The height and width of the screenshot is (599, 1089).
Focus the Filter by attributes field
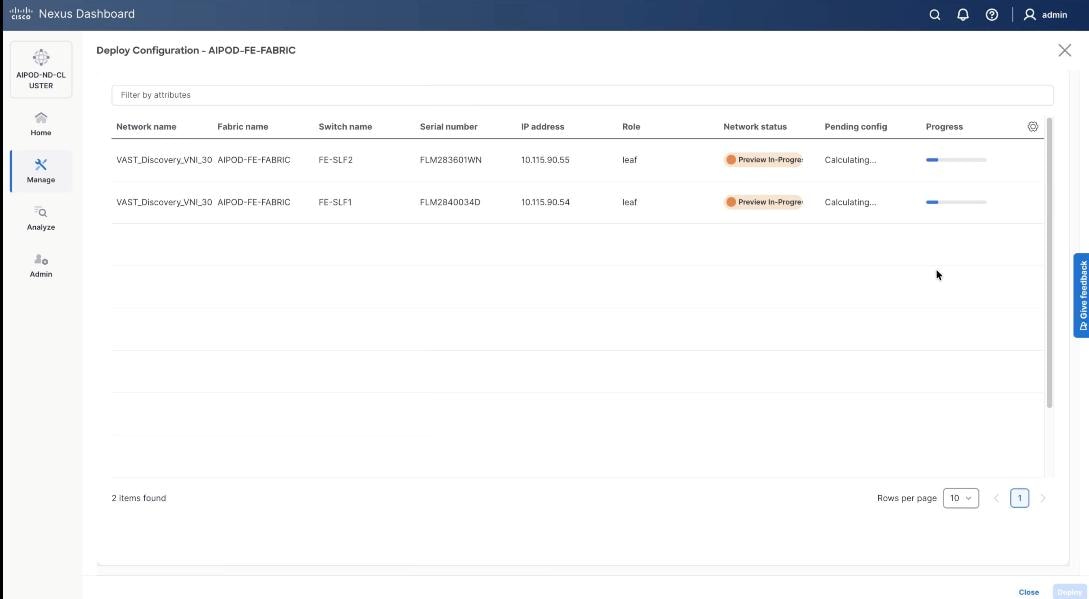click(x=582, y=95)
